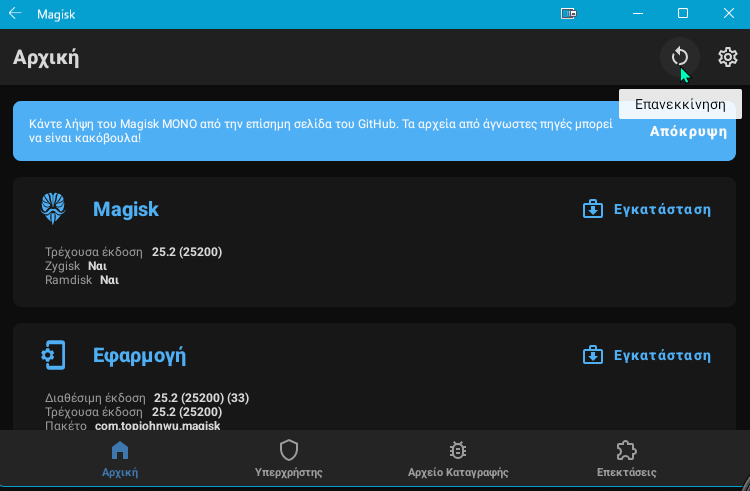Open the Υπερχρήστης superuser tab
This screenshot has width=750, height=491.
click(288, 459)
